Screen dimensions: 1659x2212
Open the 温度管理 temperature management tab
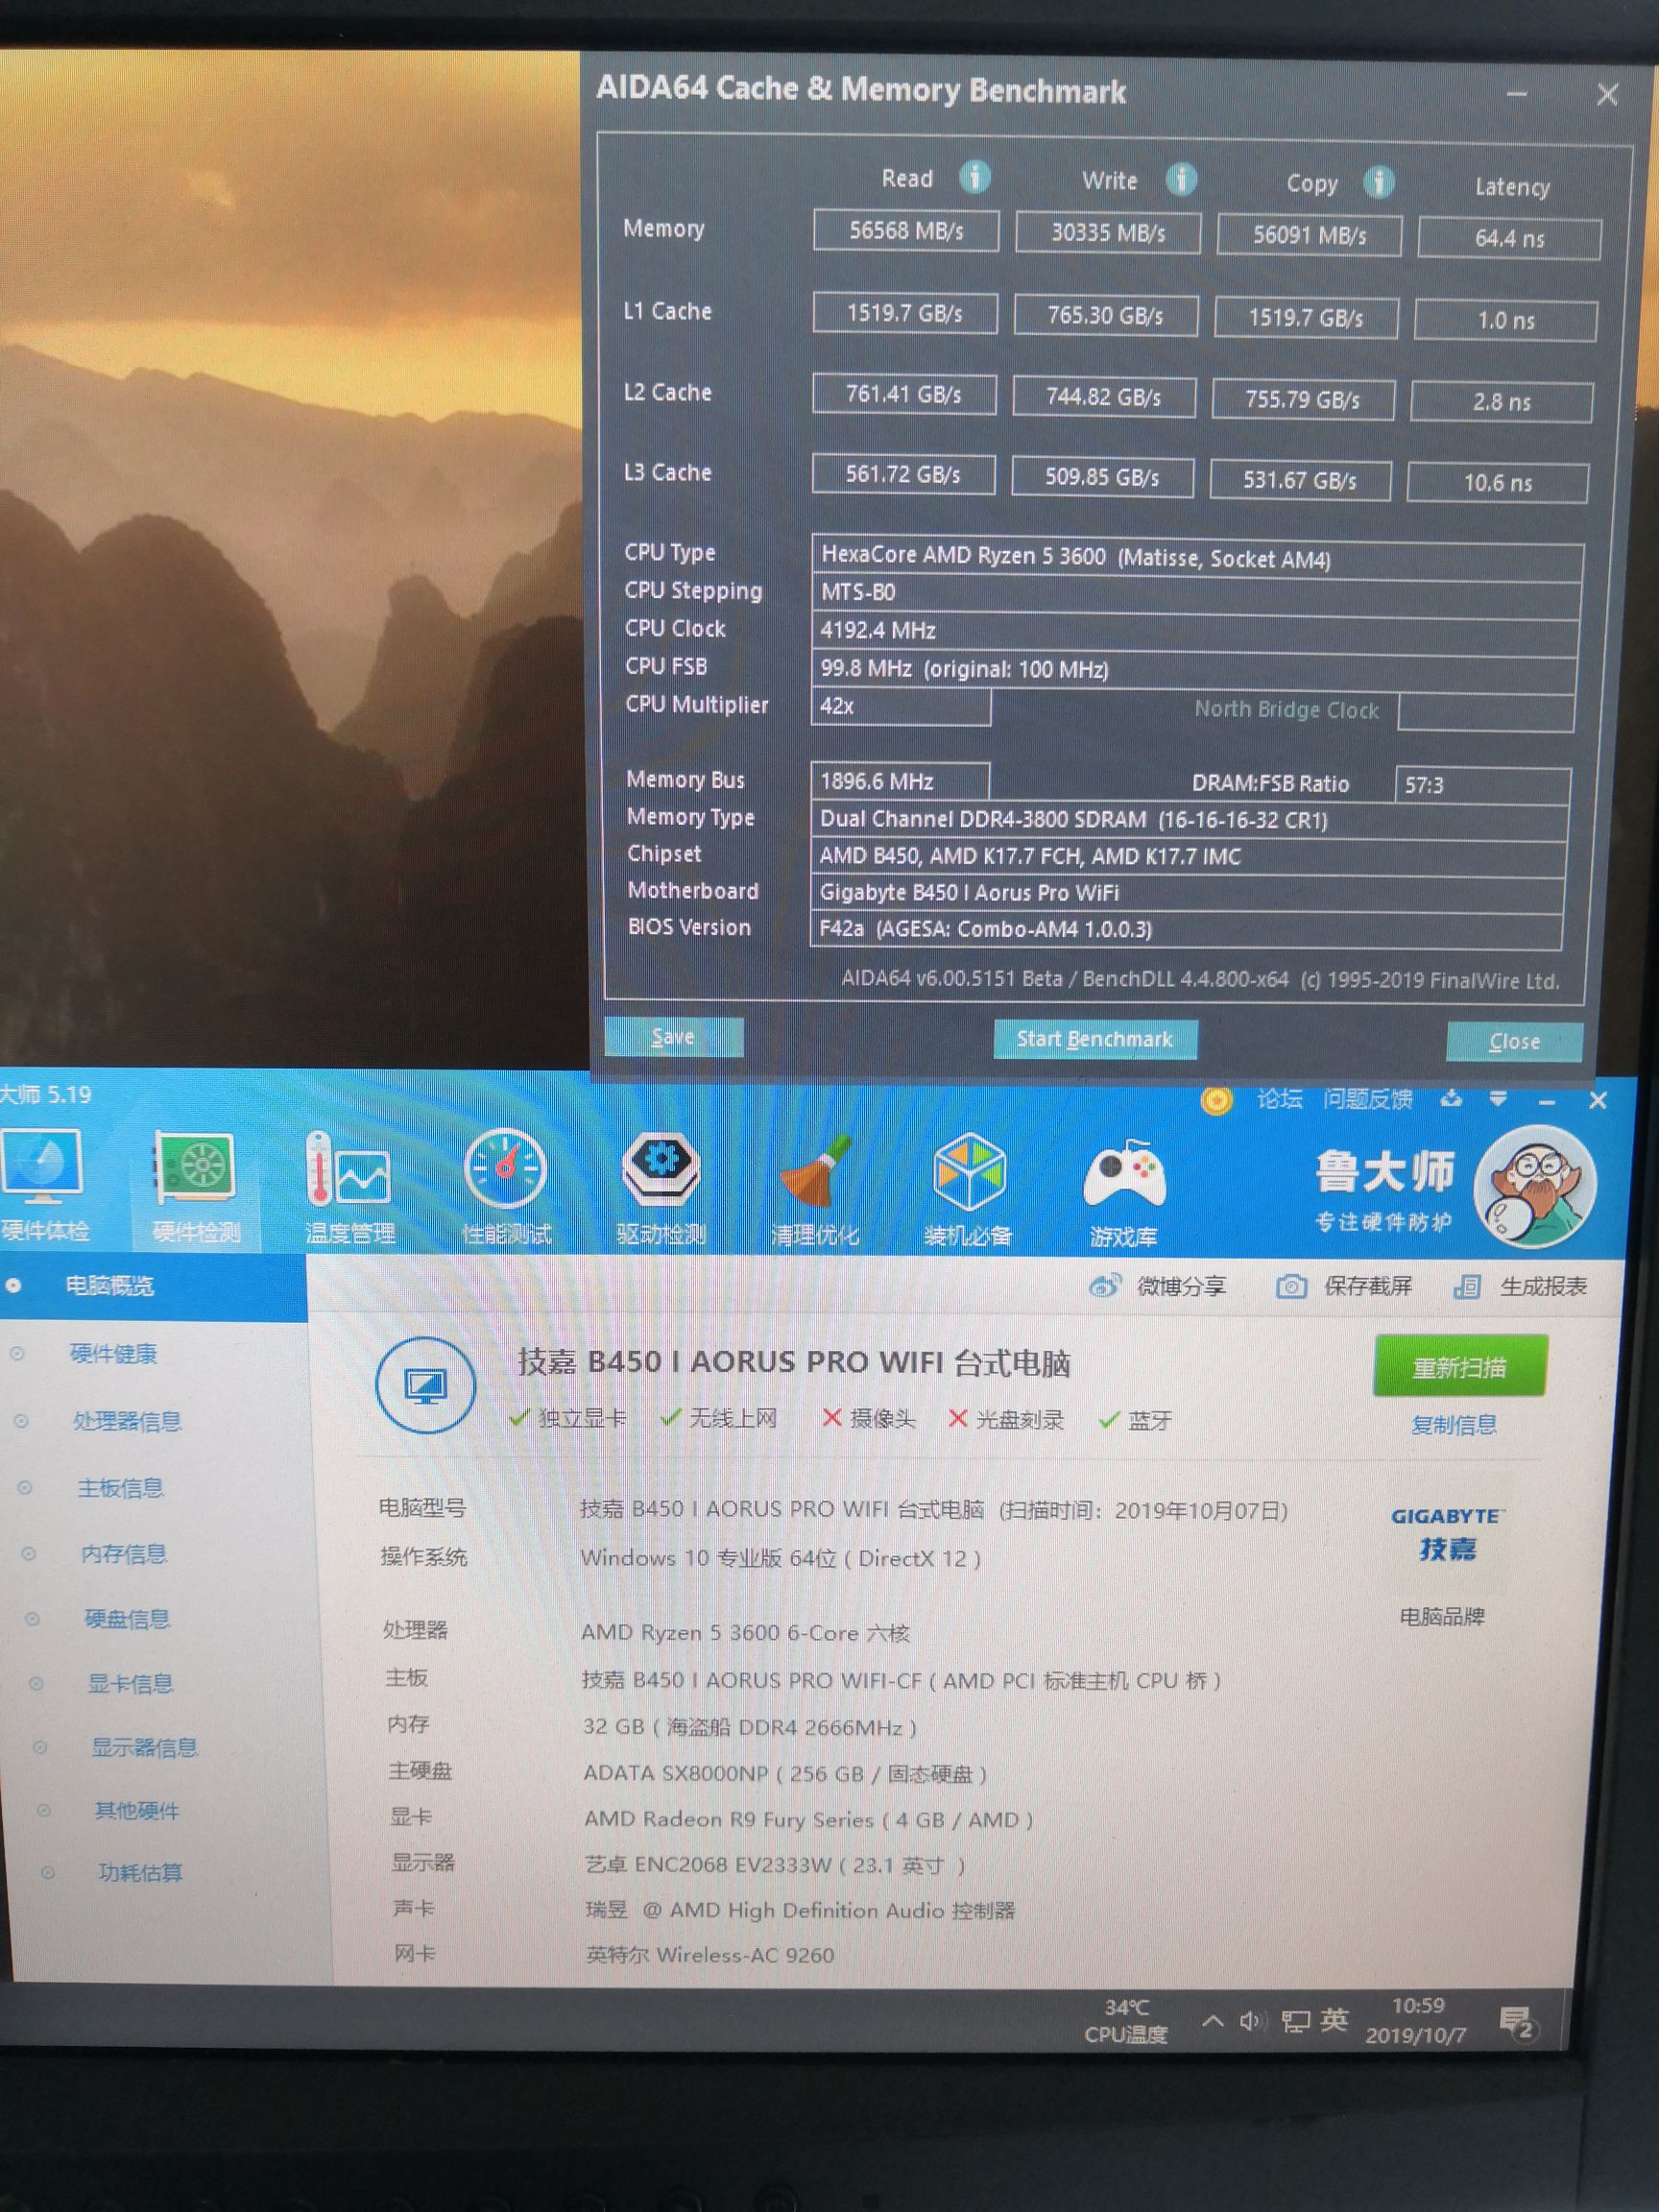(349, 1189)
